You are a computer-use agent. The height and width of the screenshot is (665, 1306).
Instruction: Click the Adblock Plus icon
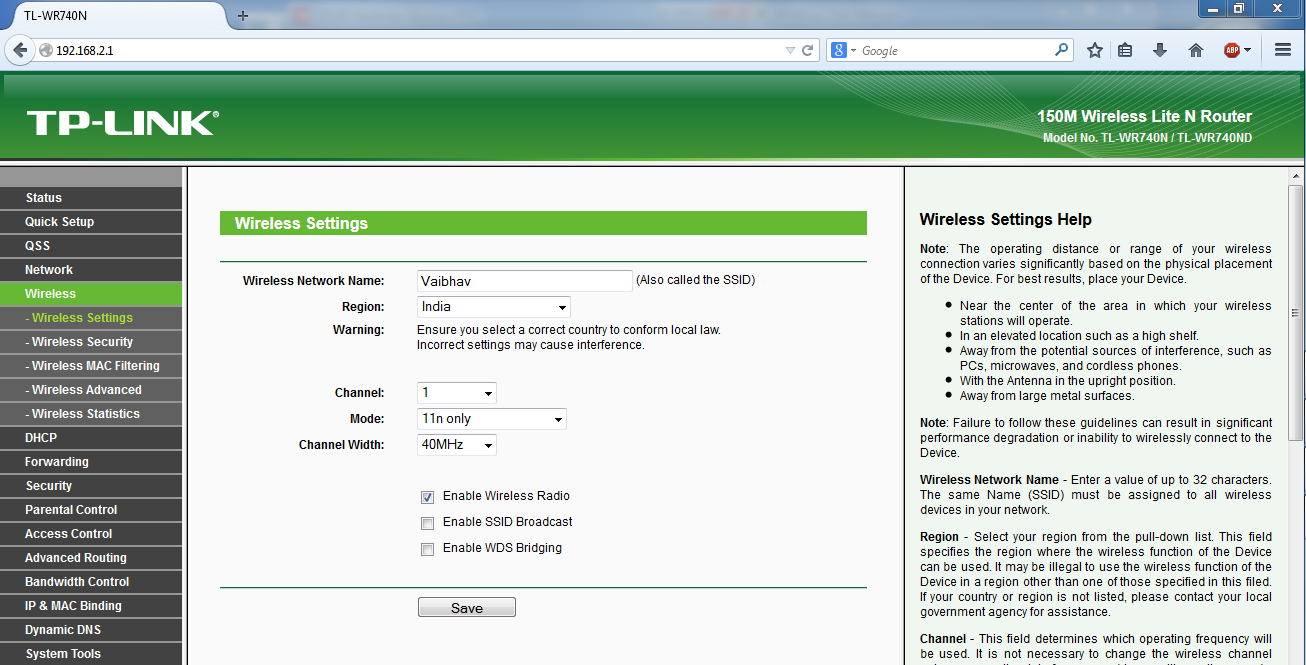point(1232,49)
